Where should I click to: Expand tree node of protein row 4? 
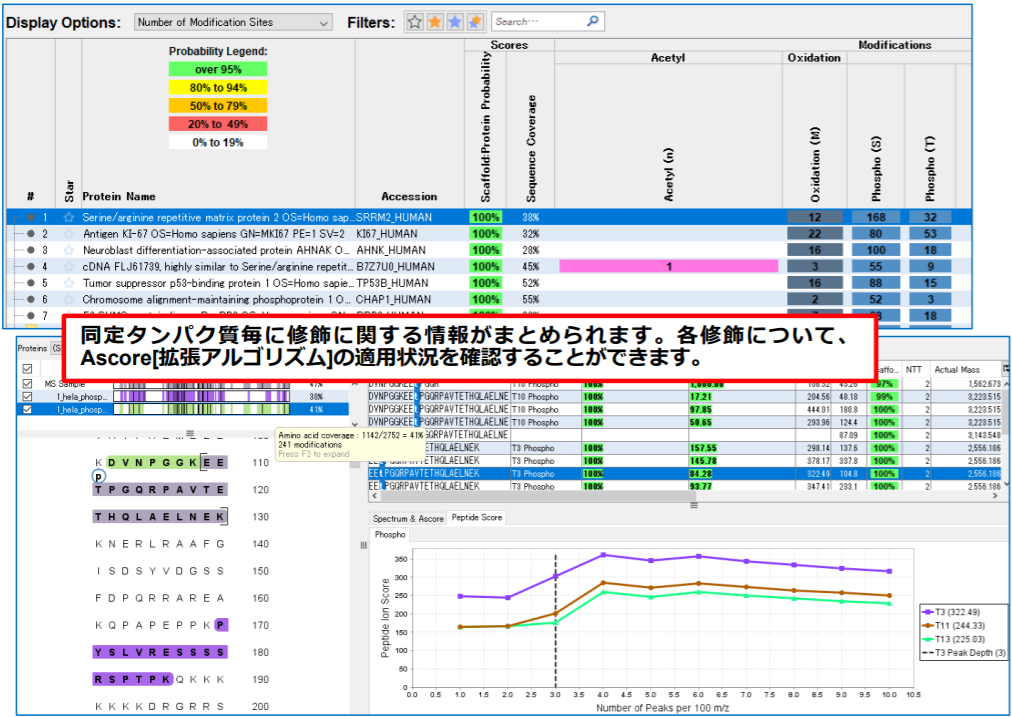coord(30,267)
